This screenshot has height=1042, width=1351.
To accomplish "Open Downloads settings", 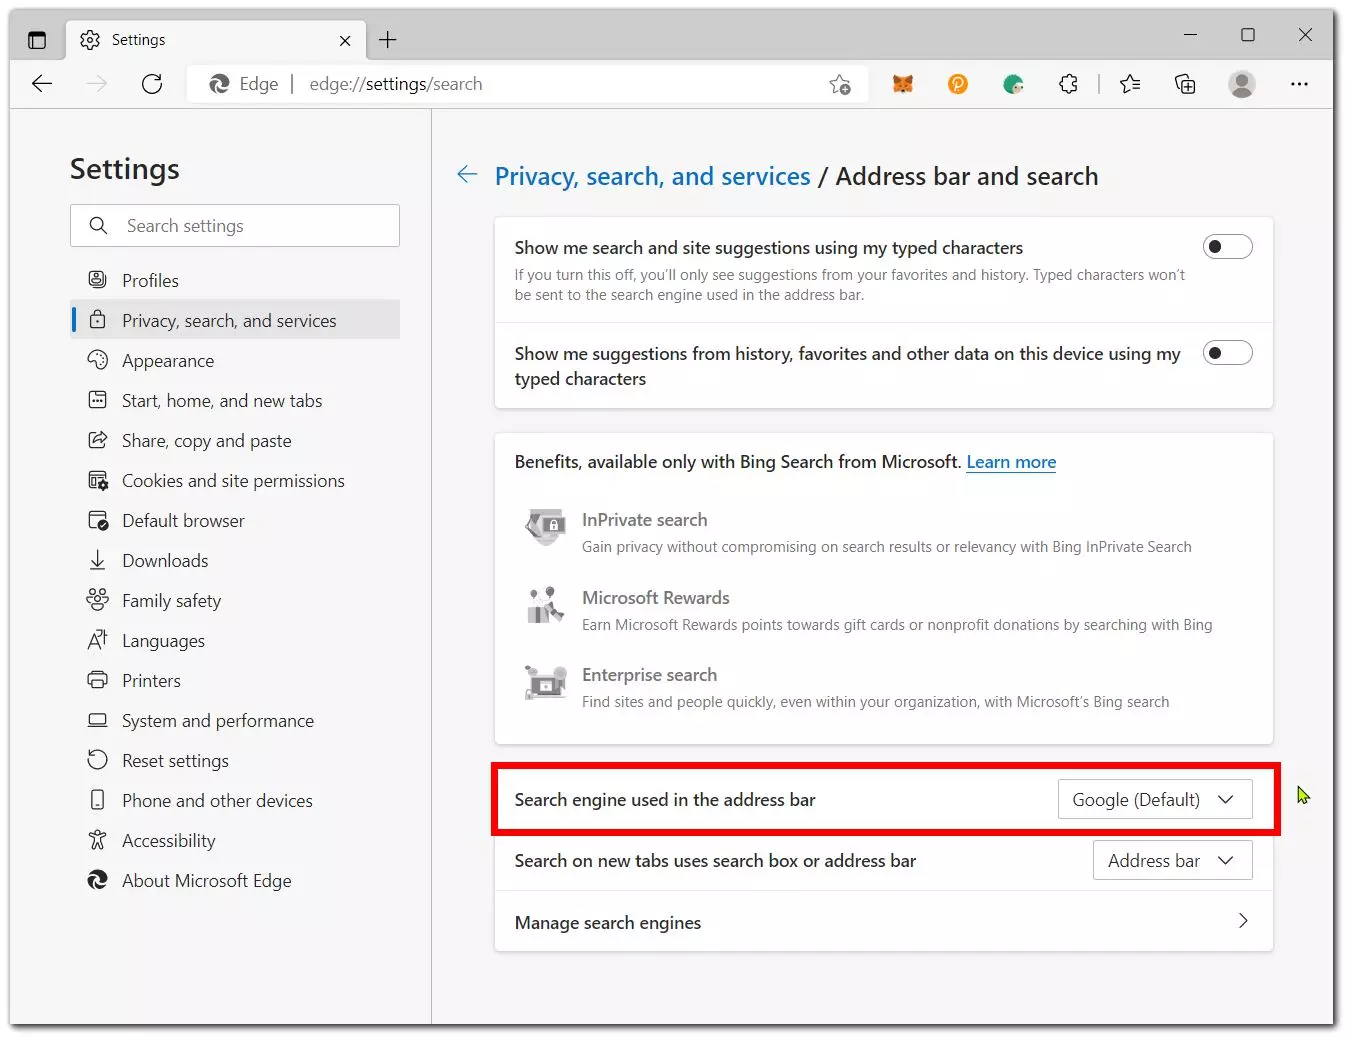I will 235,560.
